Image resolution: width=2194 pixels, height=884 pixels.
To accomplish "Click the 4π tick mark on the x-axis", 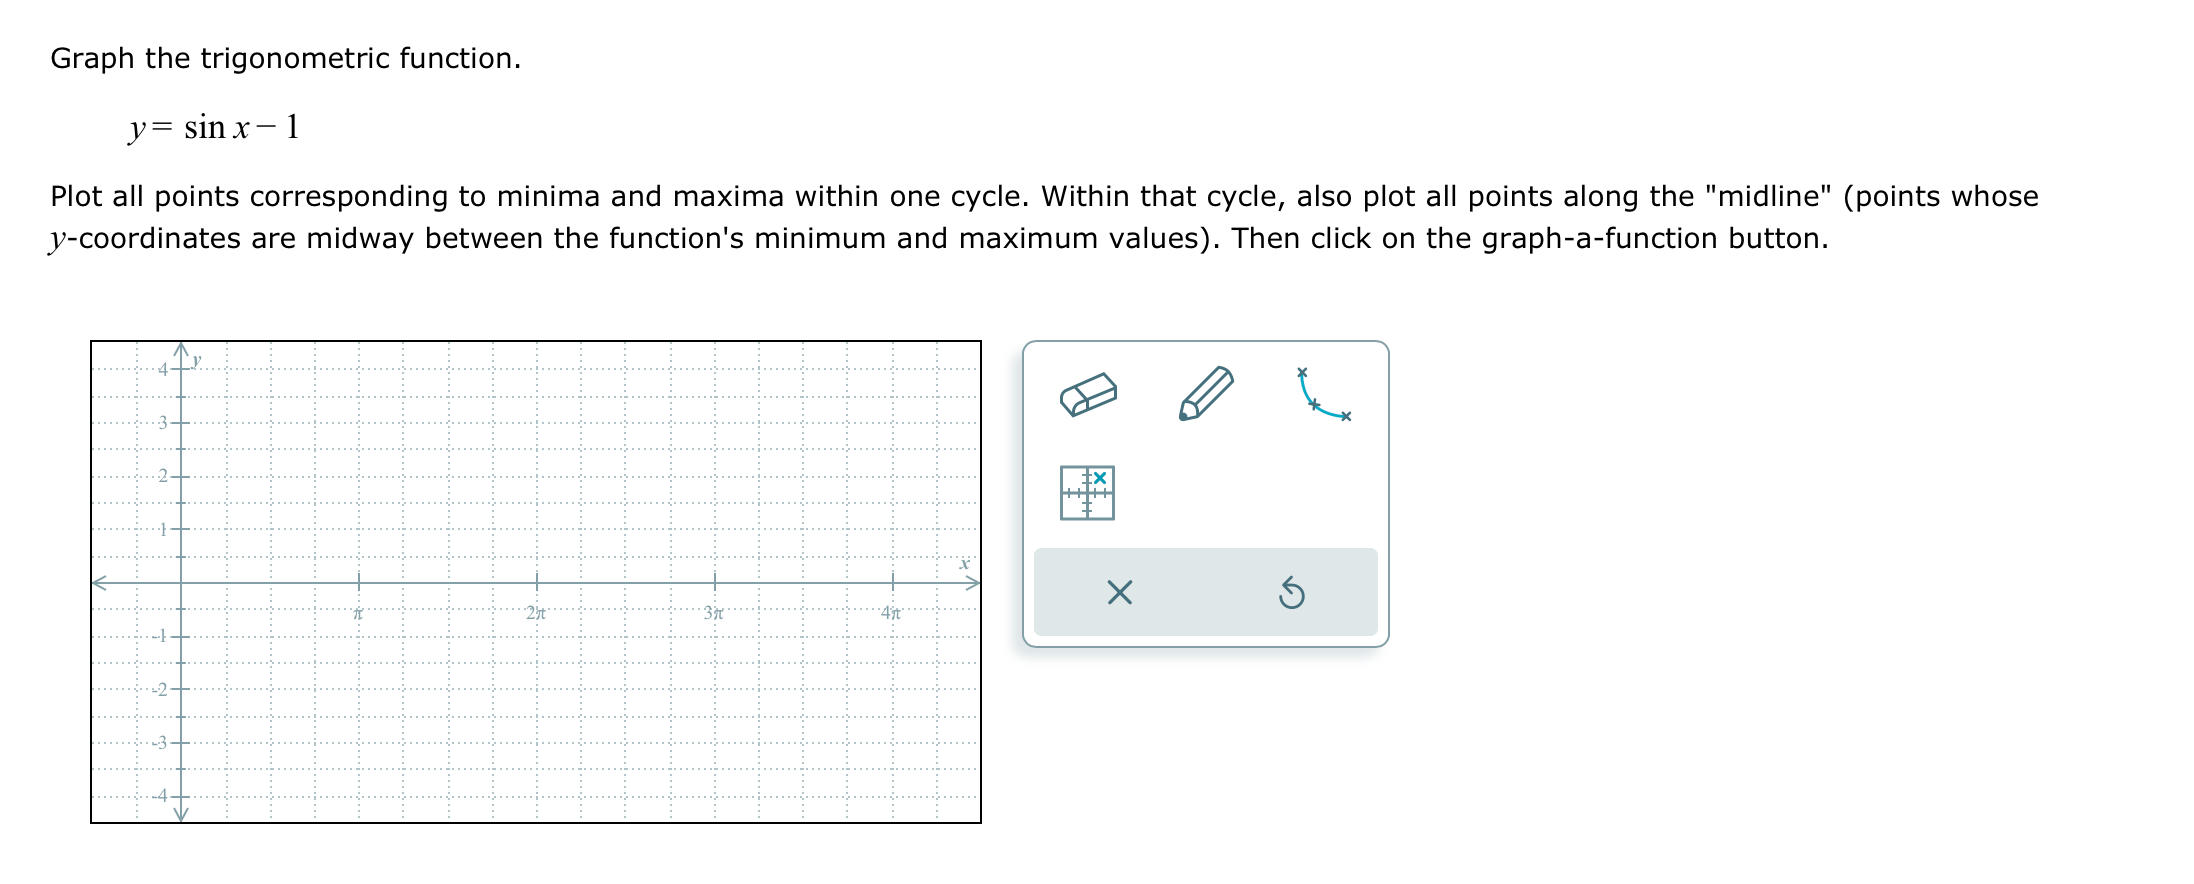I will (892, 582).
